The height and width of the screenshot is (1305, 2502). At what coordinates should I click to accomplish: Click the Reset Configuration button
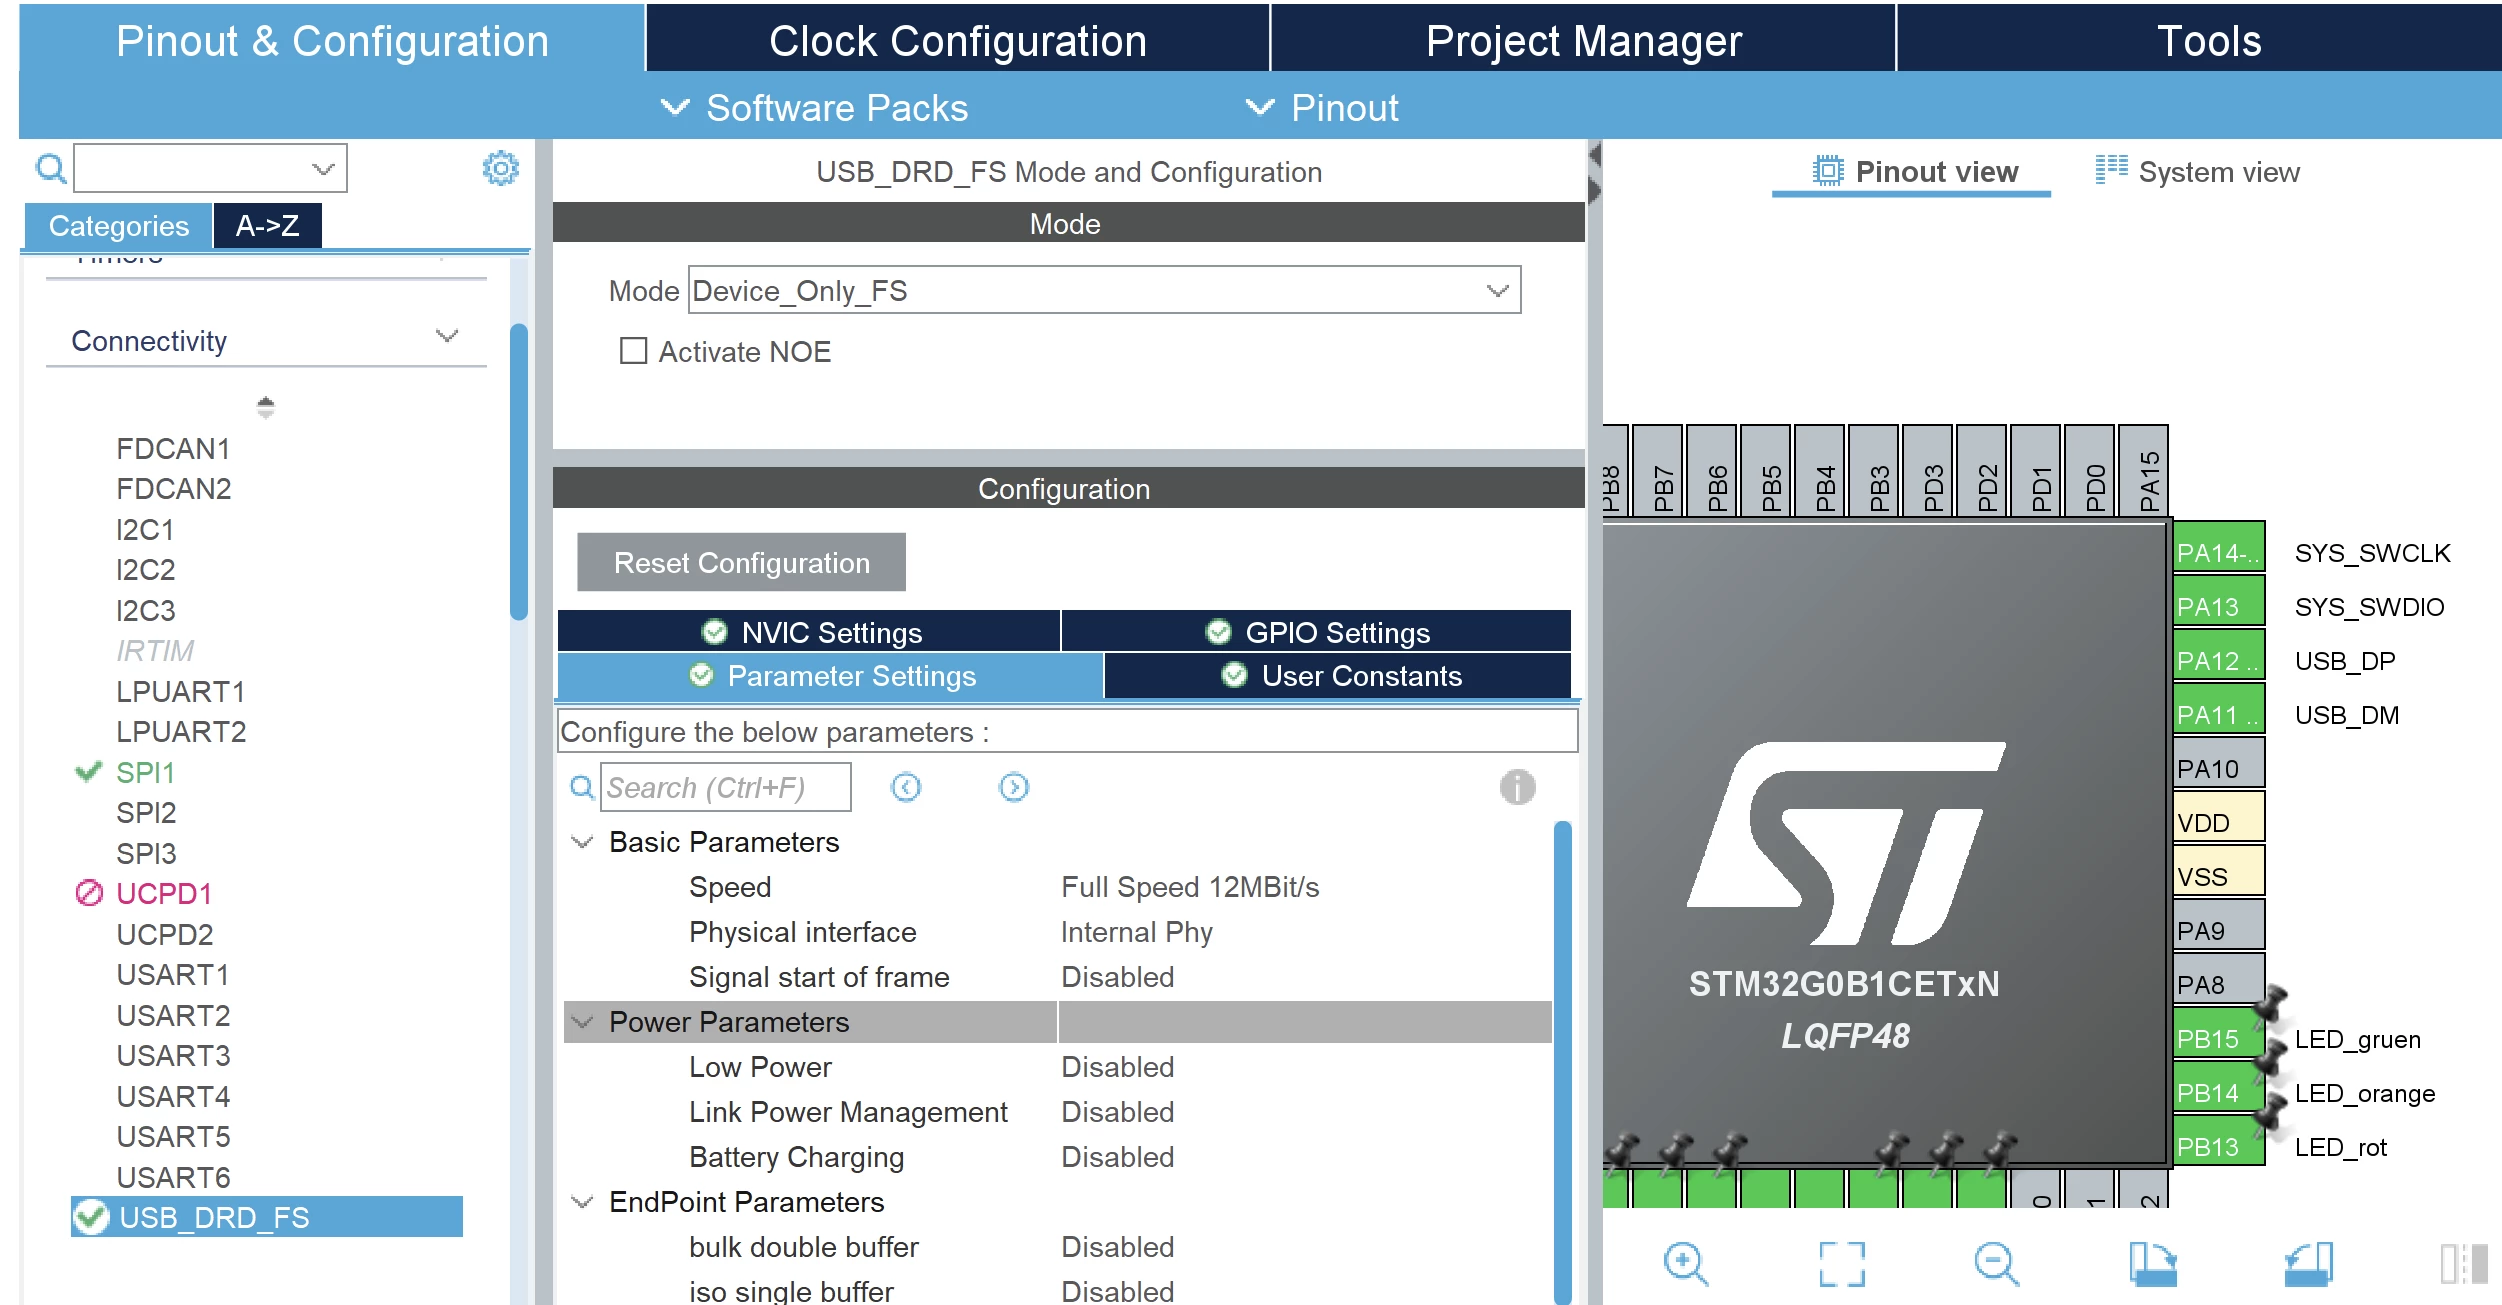coord(742,562)
